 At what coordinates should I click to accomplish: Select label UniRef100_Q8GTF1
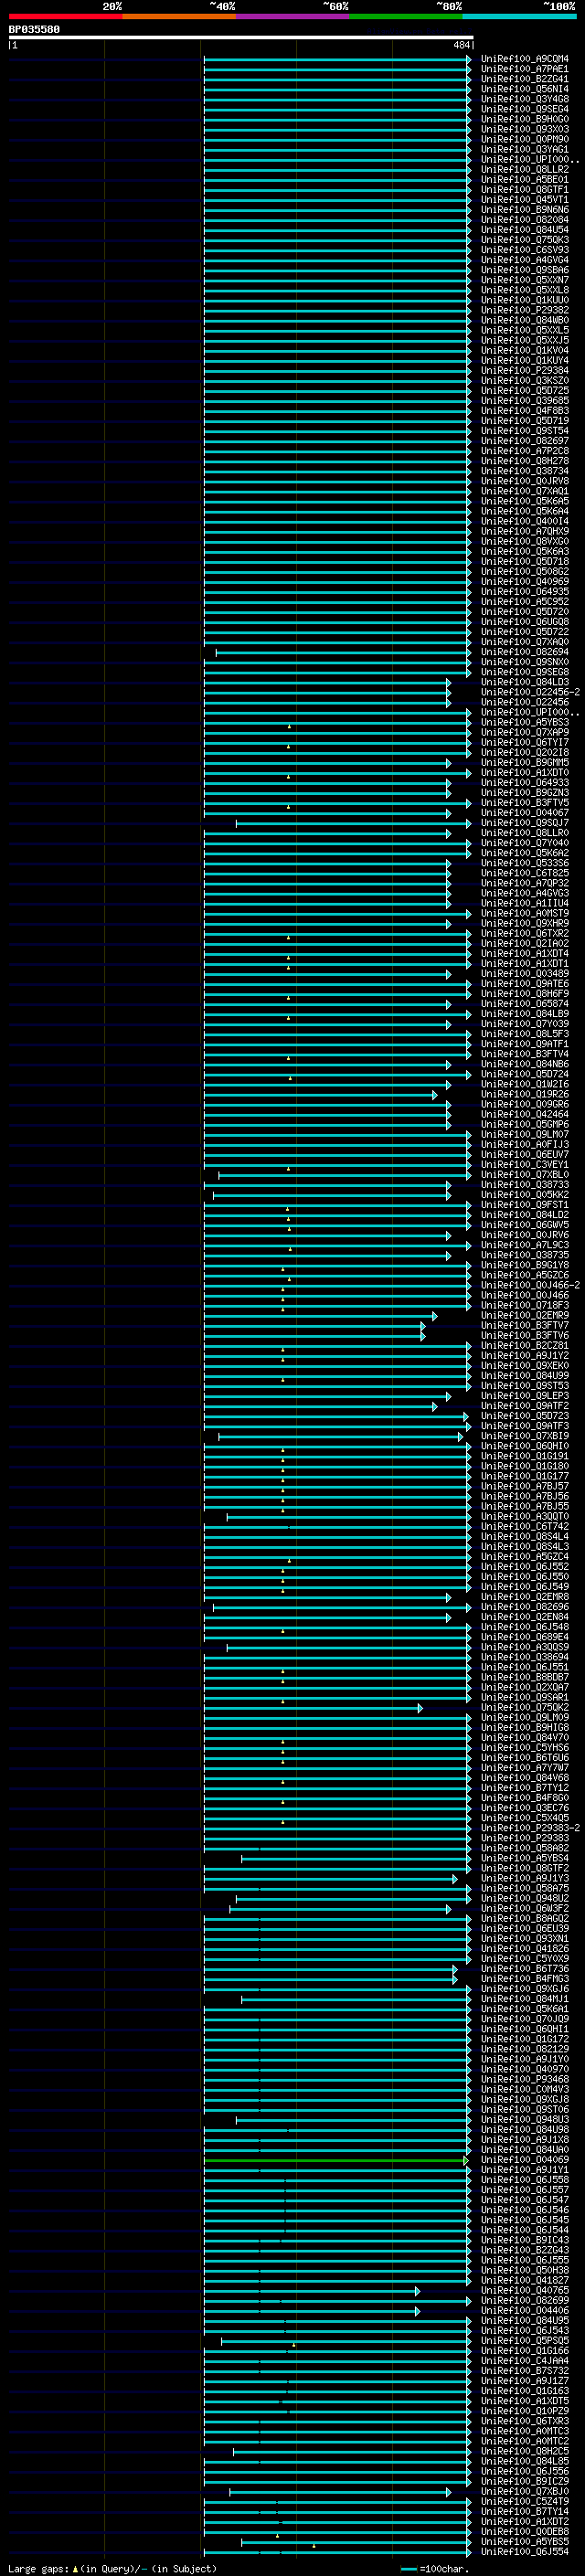tap(524, 190)
